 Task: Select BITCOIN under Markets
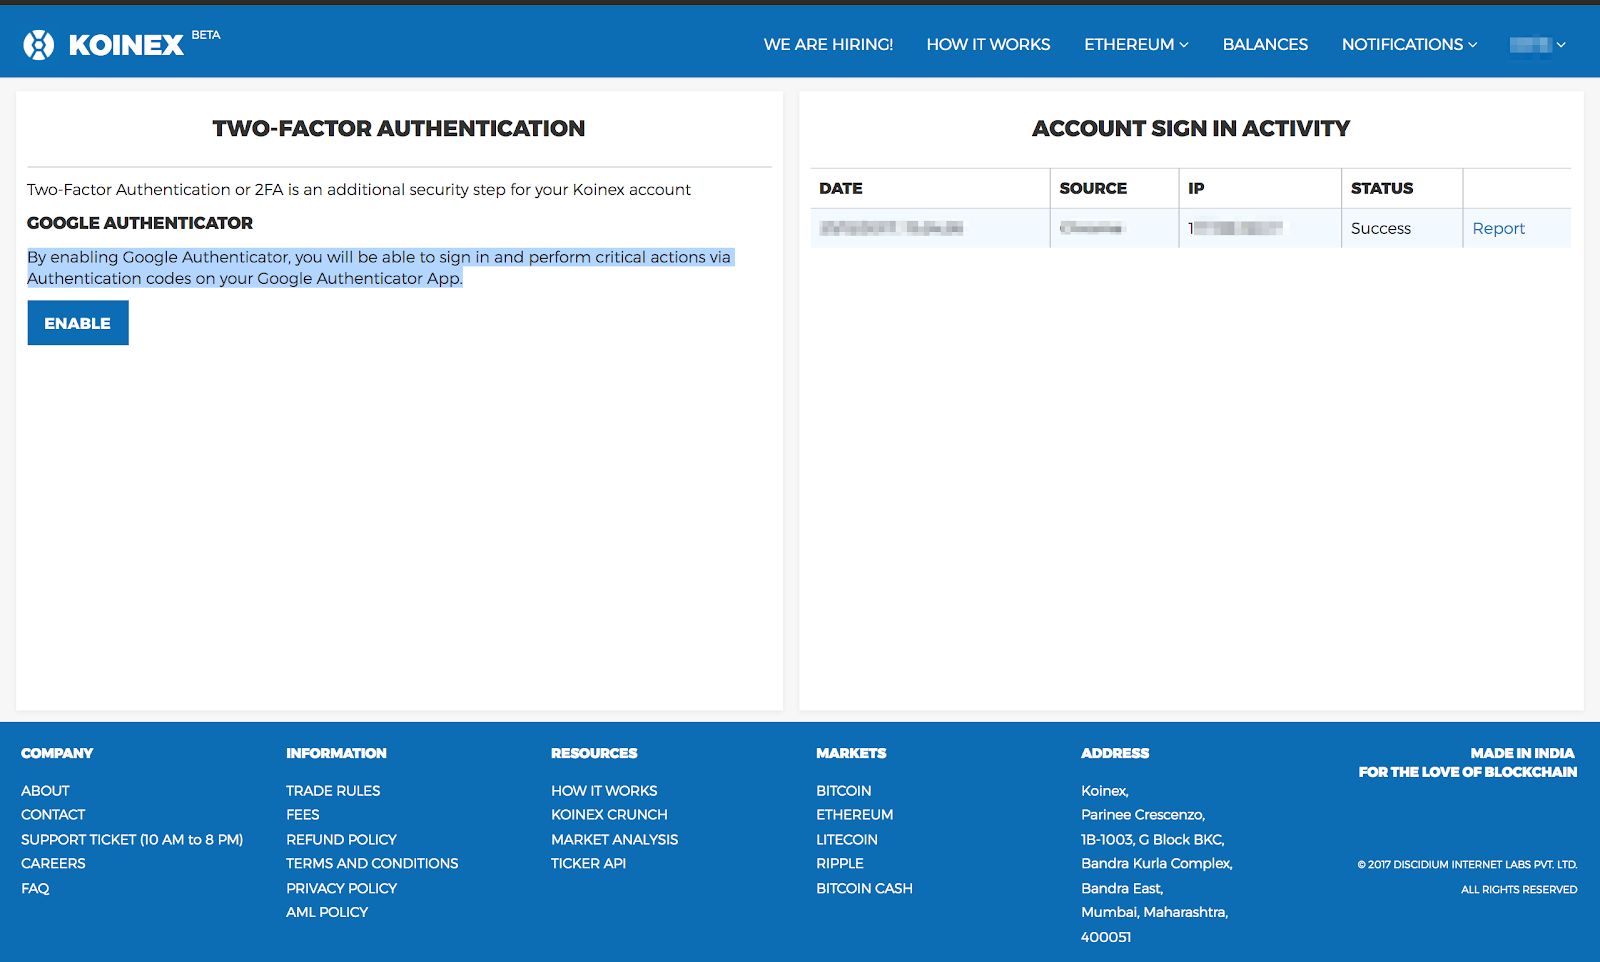point(844,791)
